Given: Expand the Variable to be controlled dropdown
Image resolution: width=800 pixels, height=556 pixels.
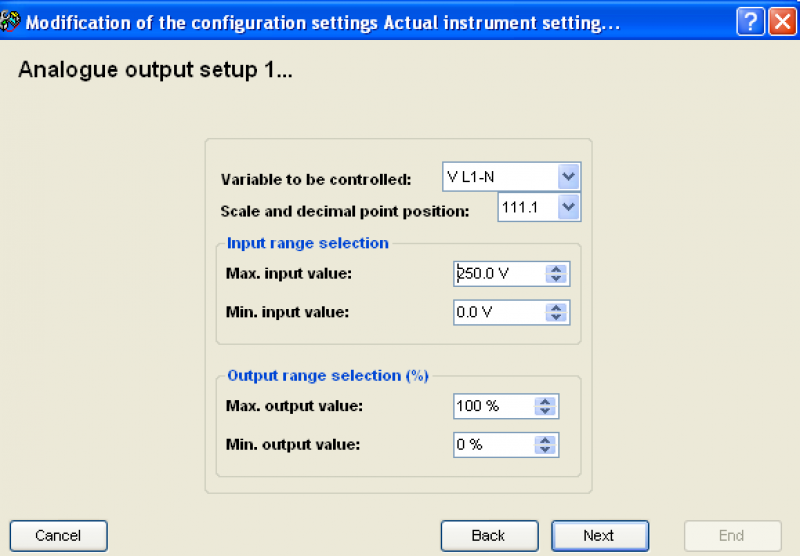Looking at the screenshot, I should pos(568,177).
